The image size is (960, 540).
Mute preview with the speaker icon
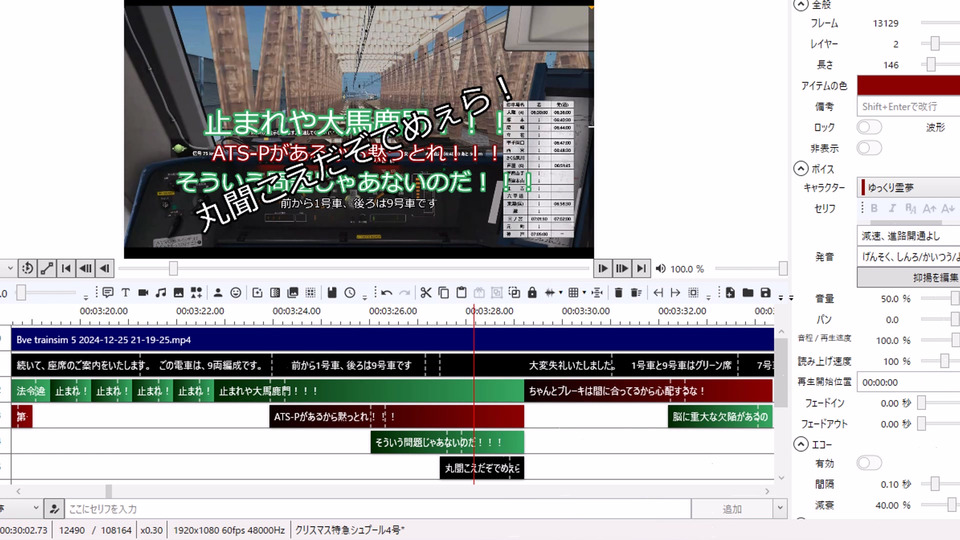pyautogui.click(x=661, y=268)
